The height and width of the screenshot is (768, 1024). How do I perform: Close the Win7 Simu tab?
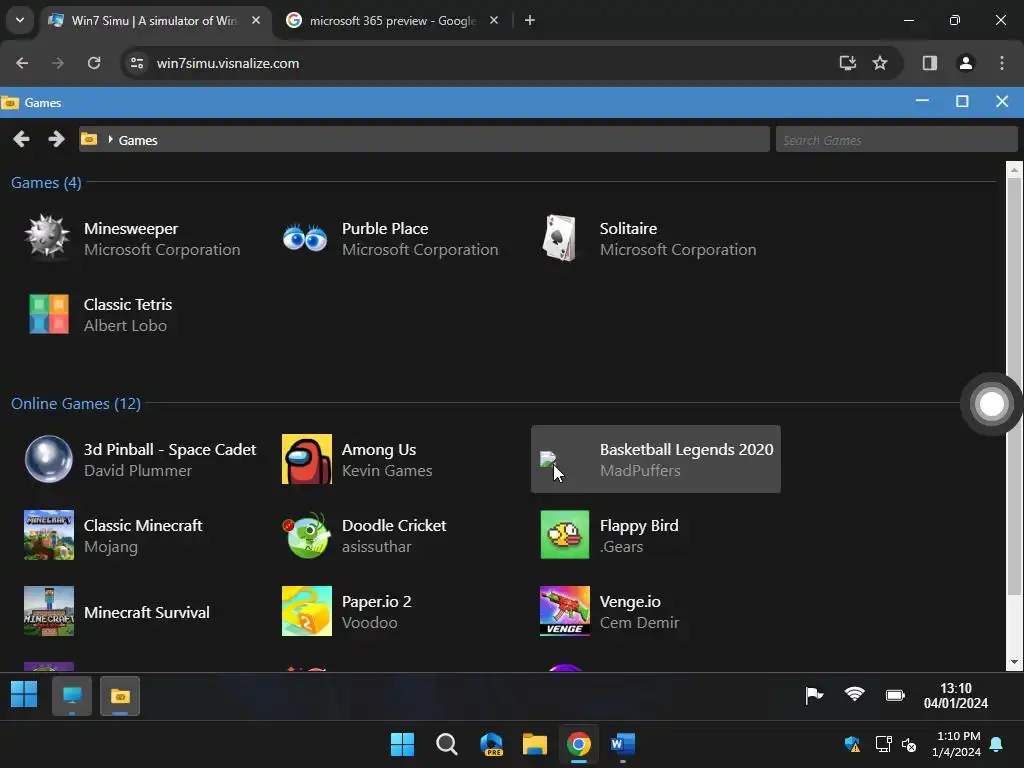256,20
